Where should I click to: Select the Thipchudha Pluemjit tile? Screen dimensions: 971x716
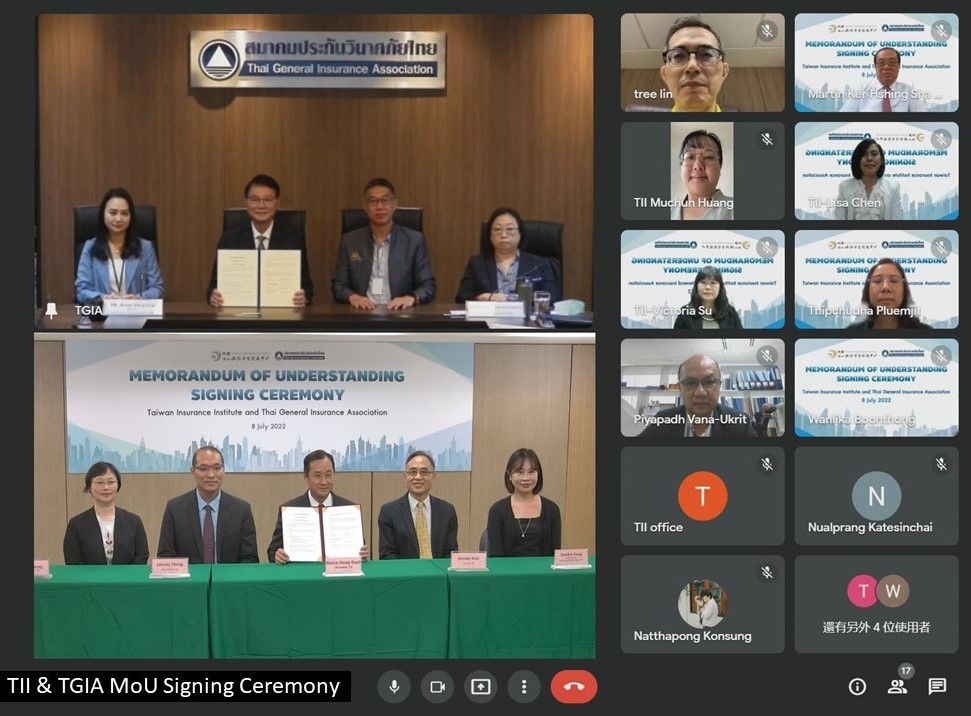pos(876,279)
